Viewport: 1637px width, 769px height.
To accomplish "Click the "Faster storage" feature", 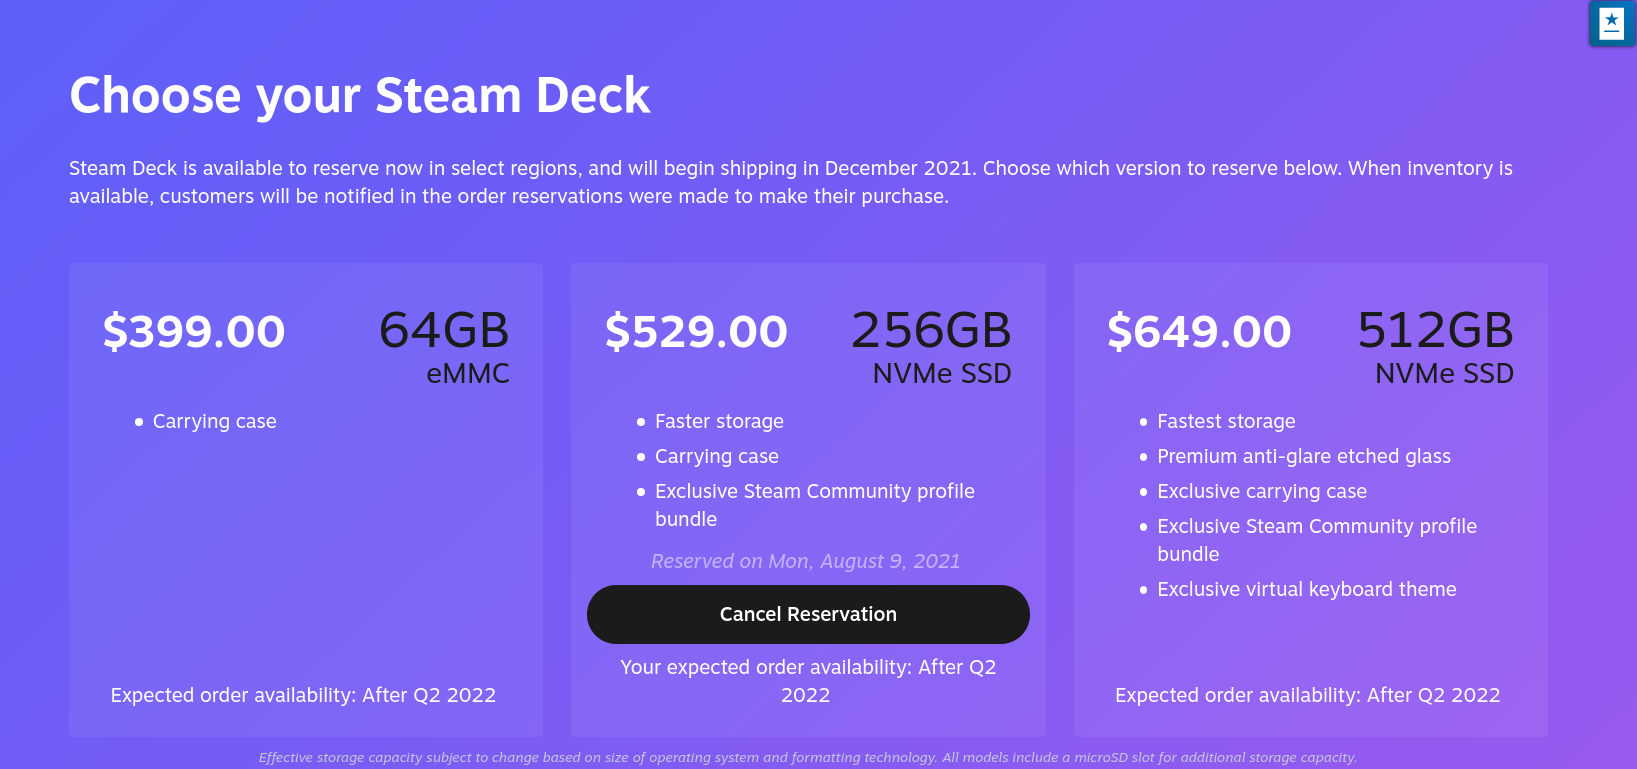I will click(x=719, y=421).
